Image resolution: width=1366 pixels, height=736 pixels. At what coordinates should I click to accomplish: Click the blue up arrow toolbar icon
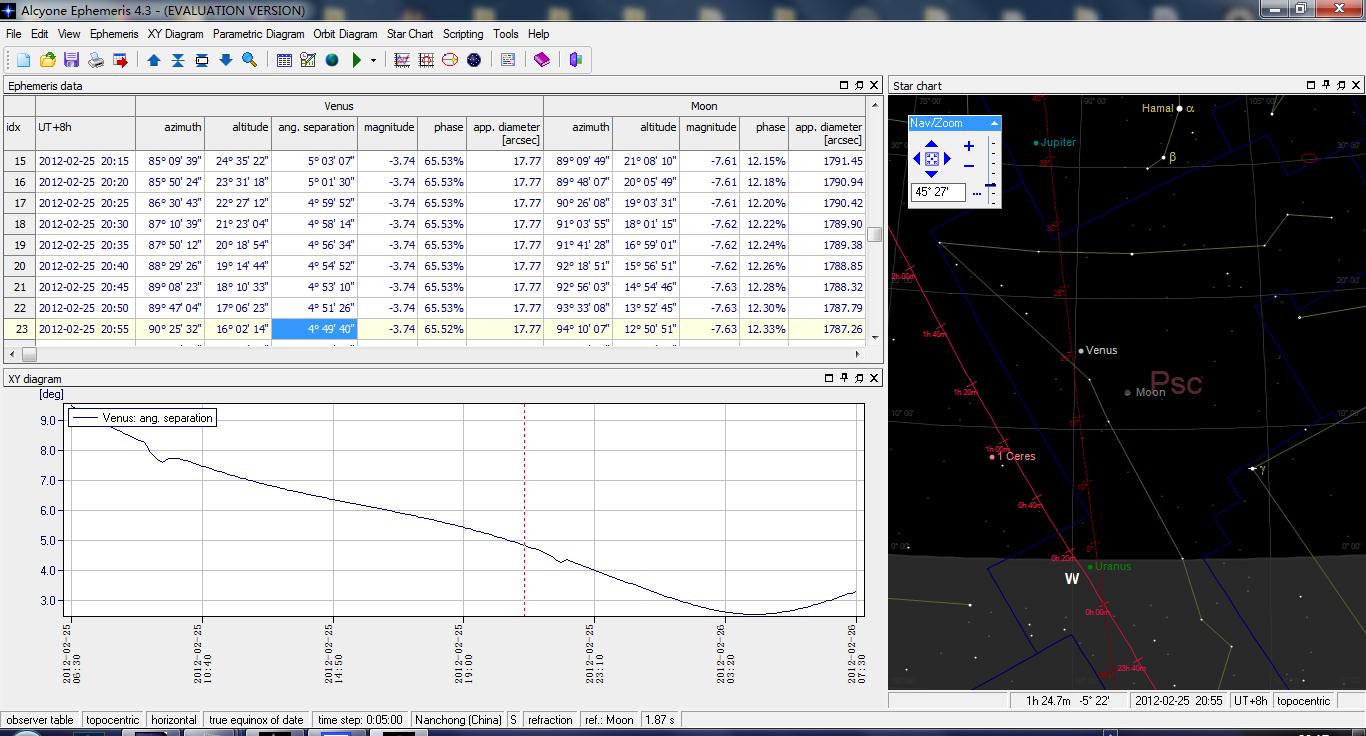coord(154,60)
